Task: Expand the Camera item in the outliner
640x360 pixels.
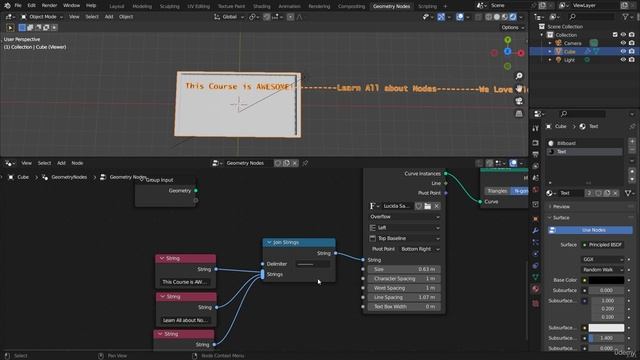Action: pyautogui.click(x=550, y=43)
